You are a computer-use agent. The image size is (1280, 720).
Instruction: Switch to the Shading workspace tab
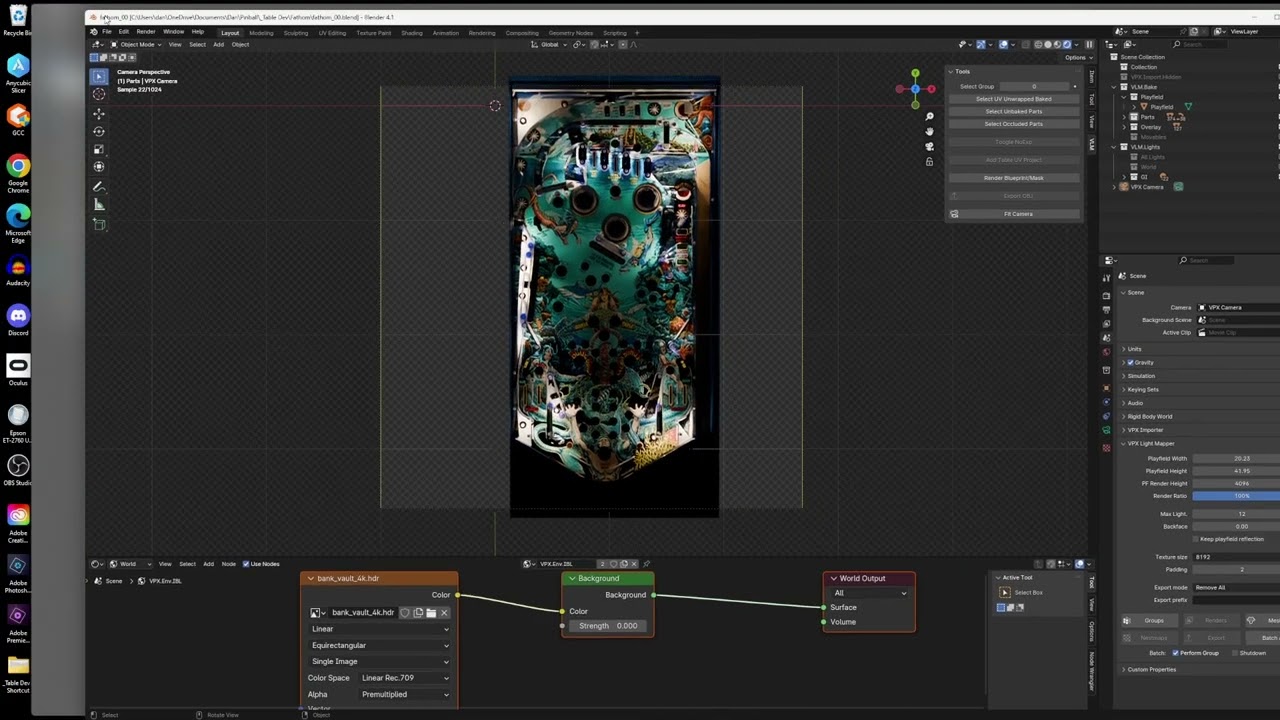[412, 33]
